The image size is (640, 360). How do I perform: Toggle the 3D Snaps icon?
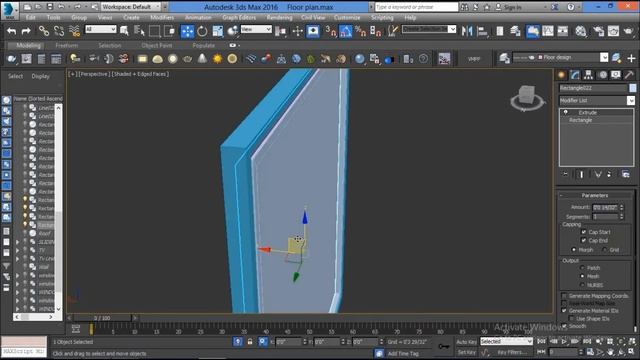coord(330,31)
